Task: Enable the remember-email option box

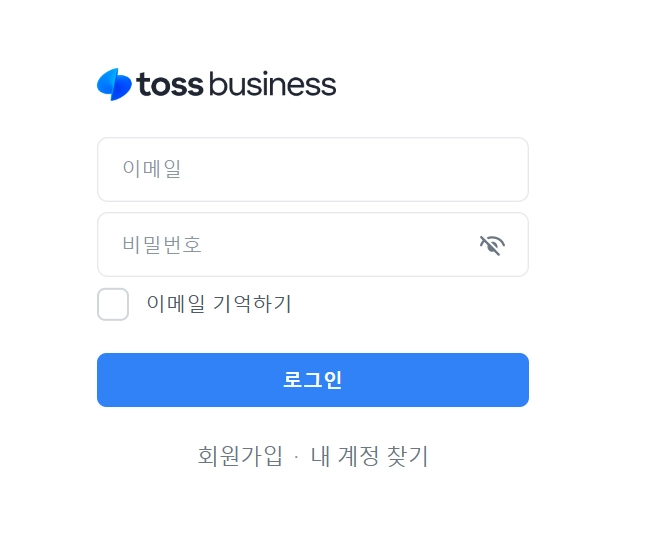Action: 113,304
